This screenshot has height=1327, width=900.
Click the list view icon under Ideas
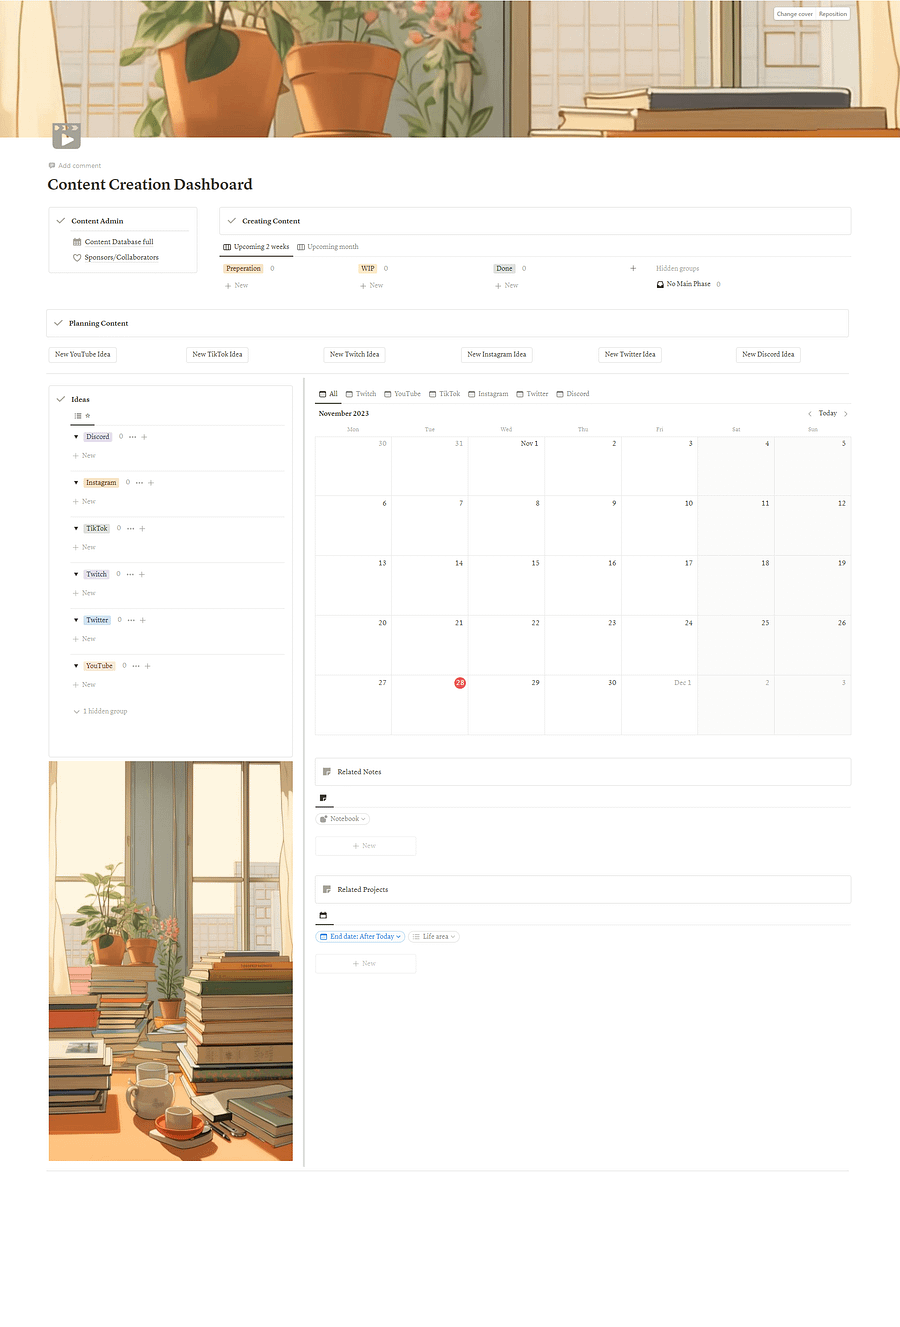78,416
